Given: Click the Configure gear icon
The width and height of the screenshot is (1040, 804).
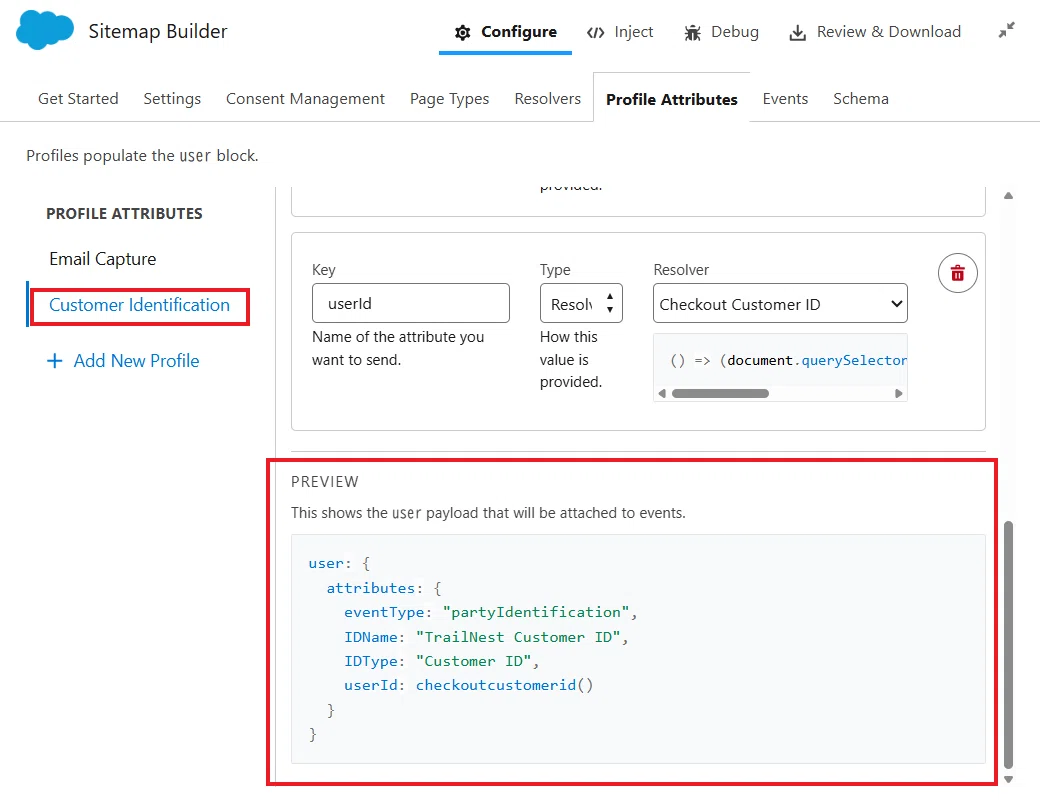Looking at the screenshot, I should [x=462, y=33].
